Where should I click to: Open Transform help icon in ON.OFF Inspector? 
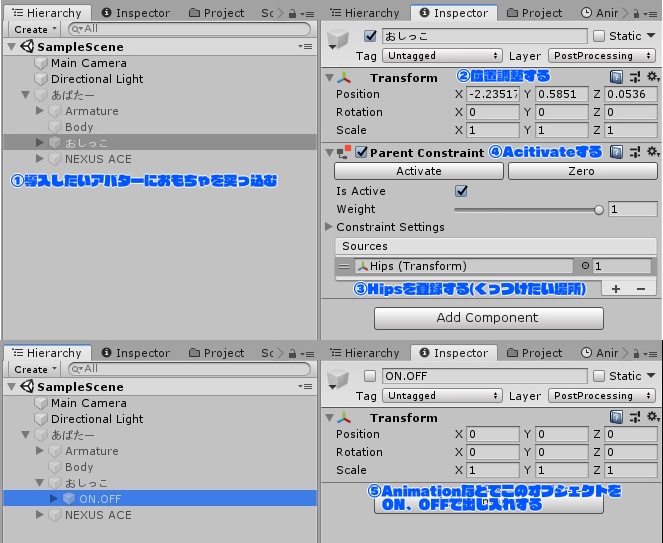coord(616,417)
